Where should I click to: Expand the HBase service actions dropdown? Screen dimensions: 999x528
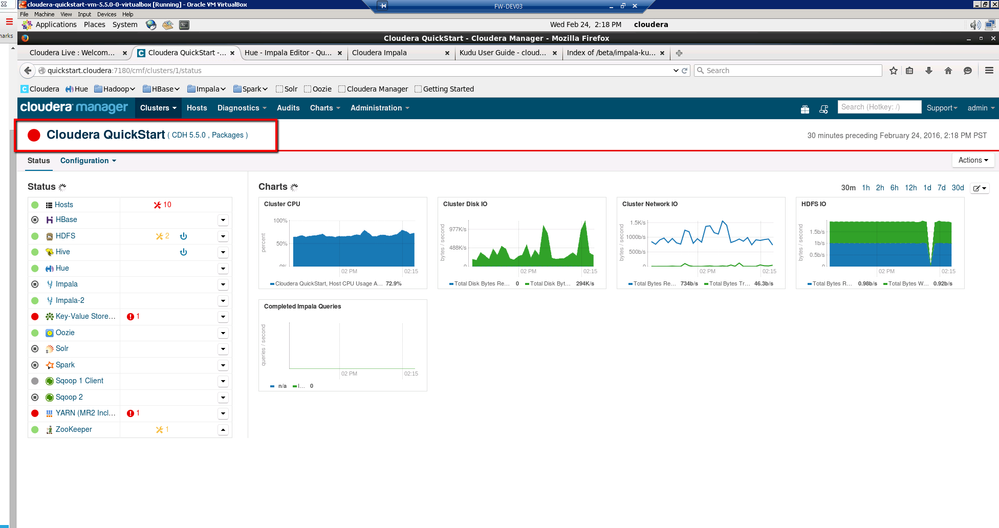223,220
